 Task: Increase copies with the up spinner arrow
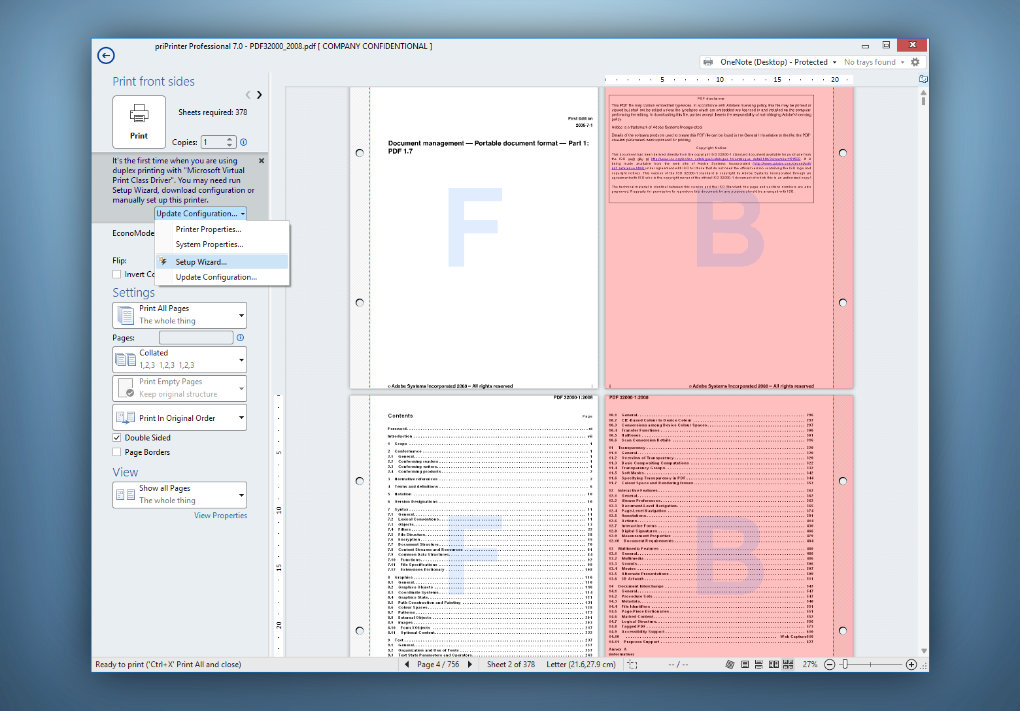[x=230, y=139]
